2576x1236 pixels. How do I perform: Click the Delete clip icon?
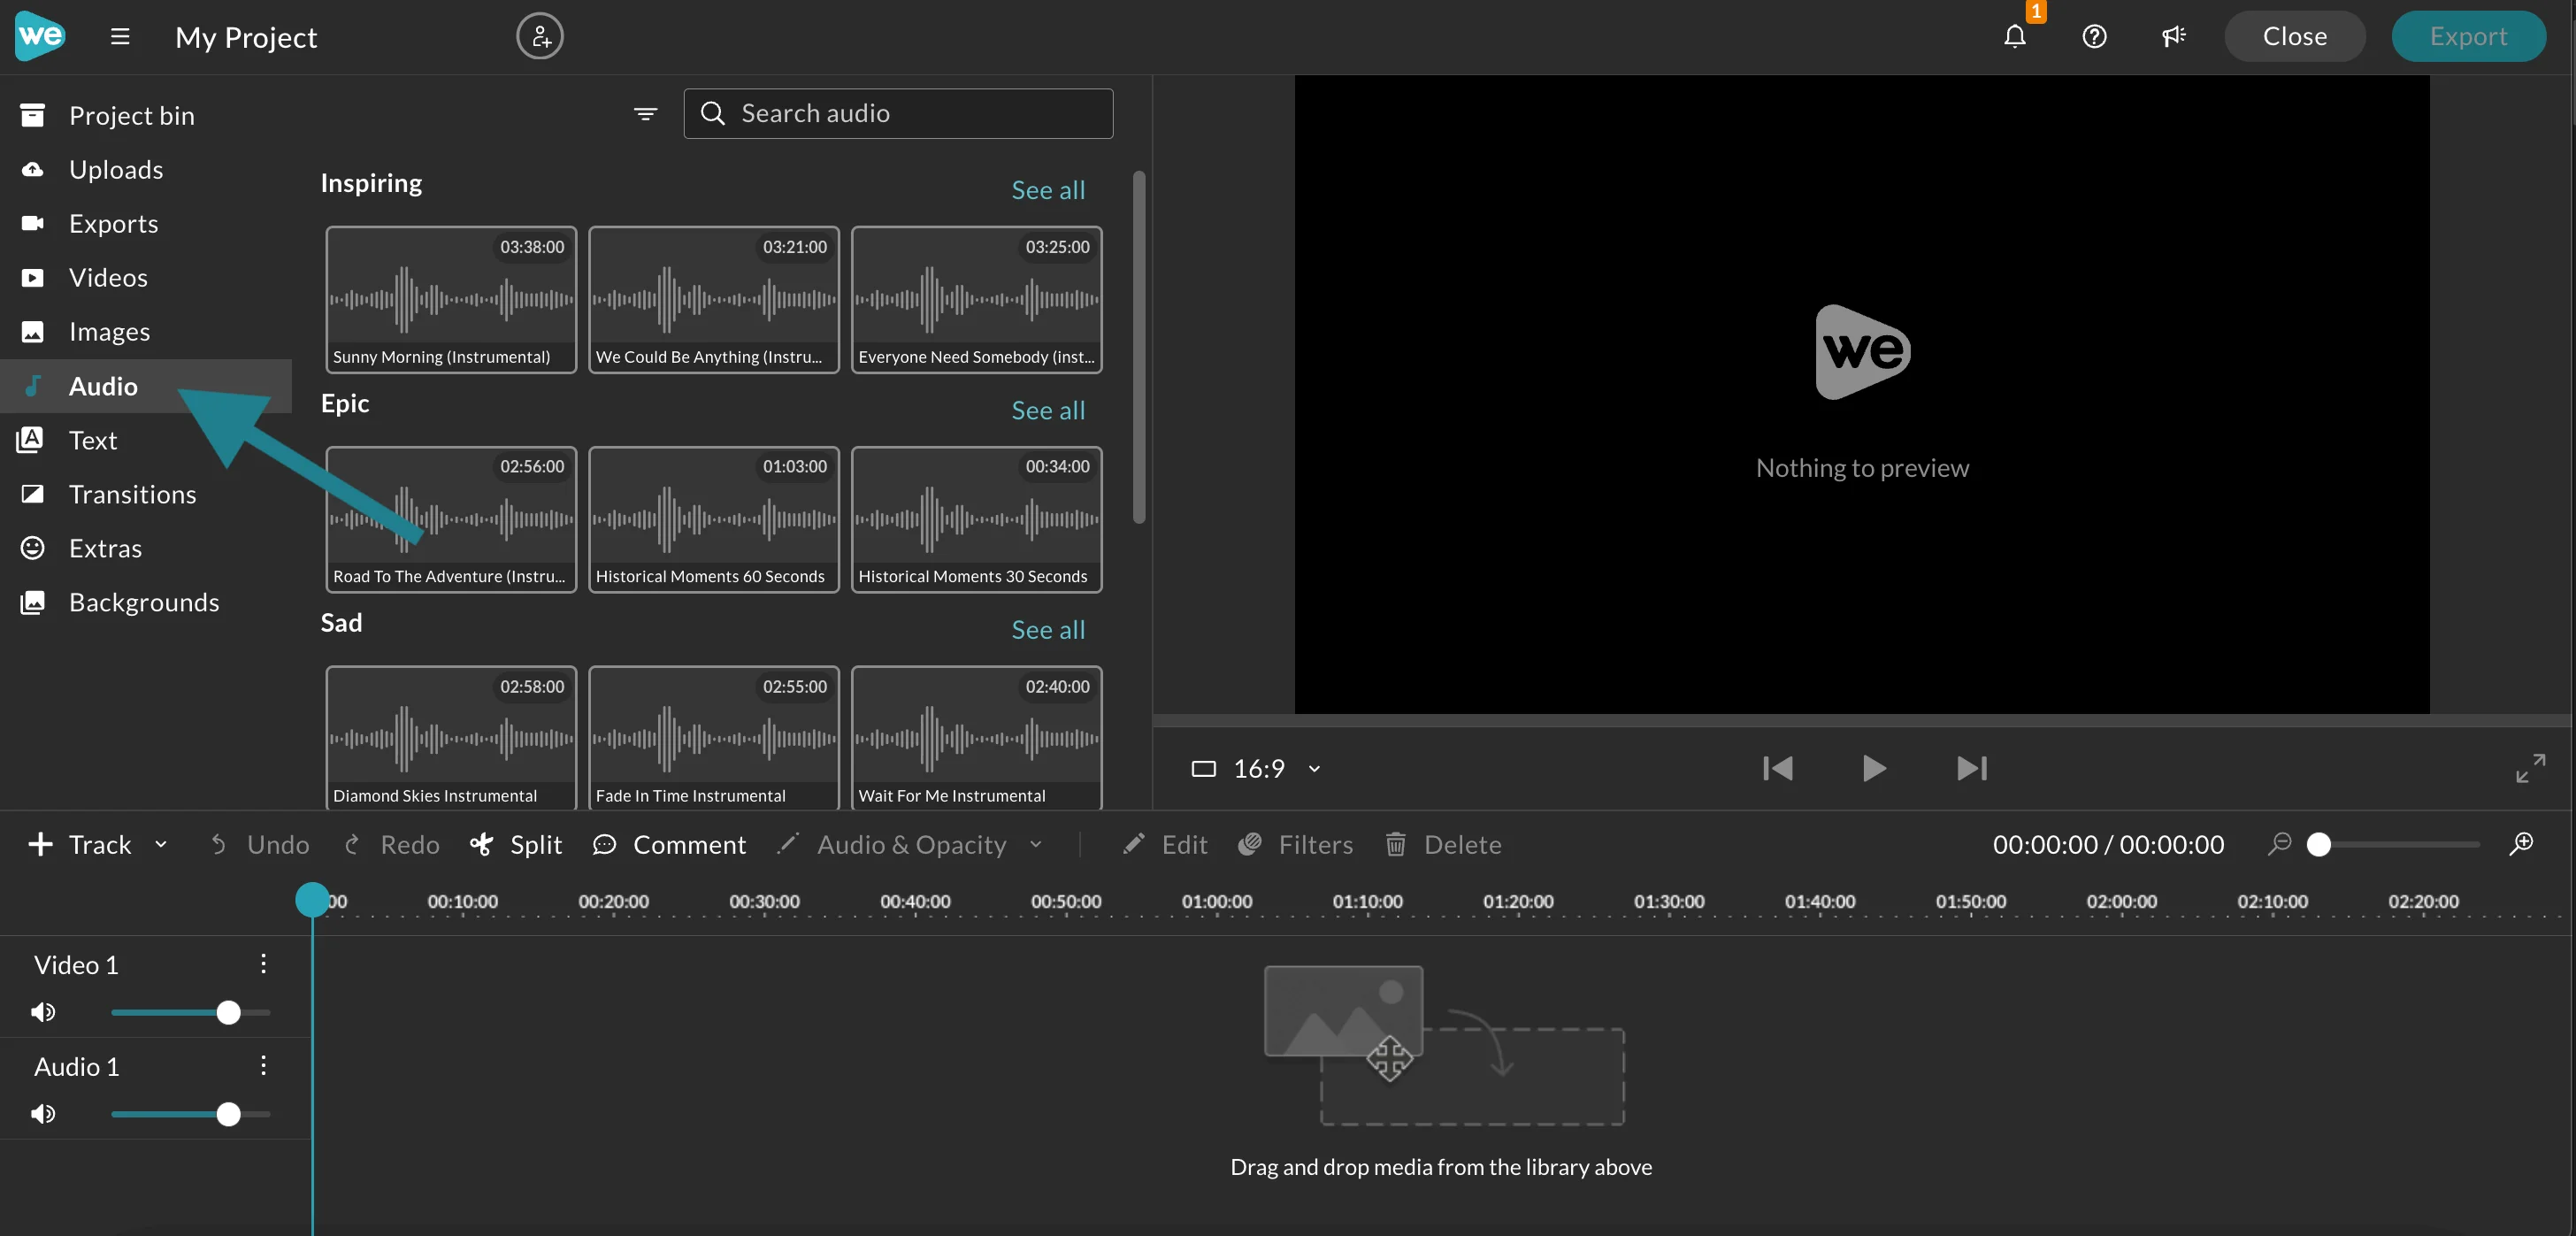tap(1397, 844)
